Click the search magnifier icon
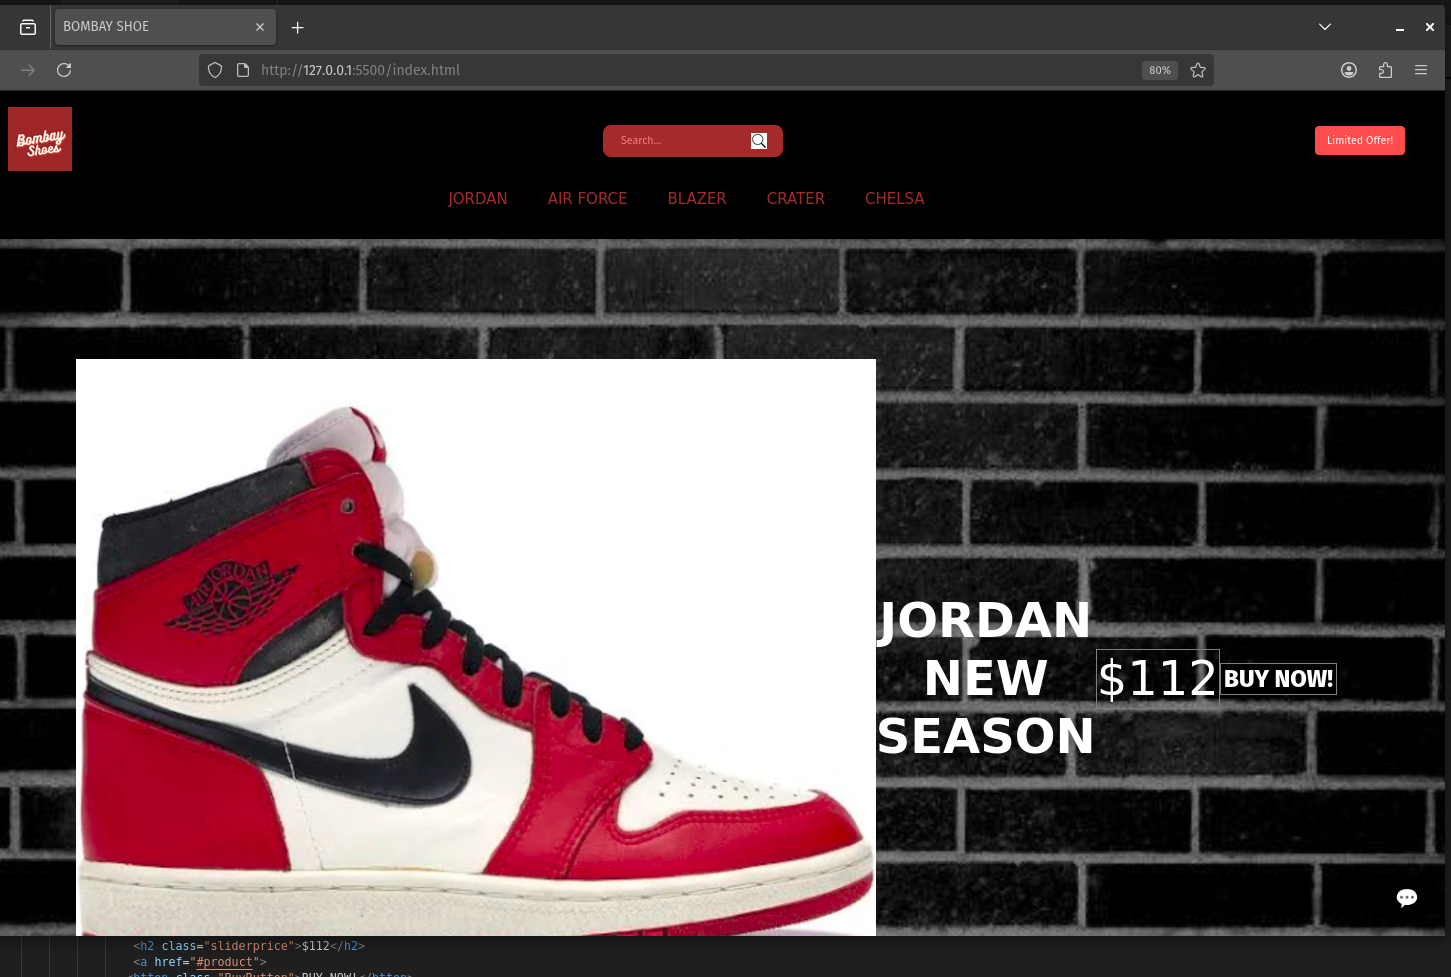The height and width of the screenshot is (977, 1451). 759,141
